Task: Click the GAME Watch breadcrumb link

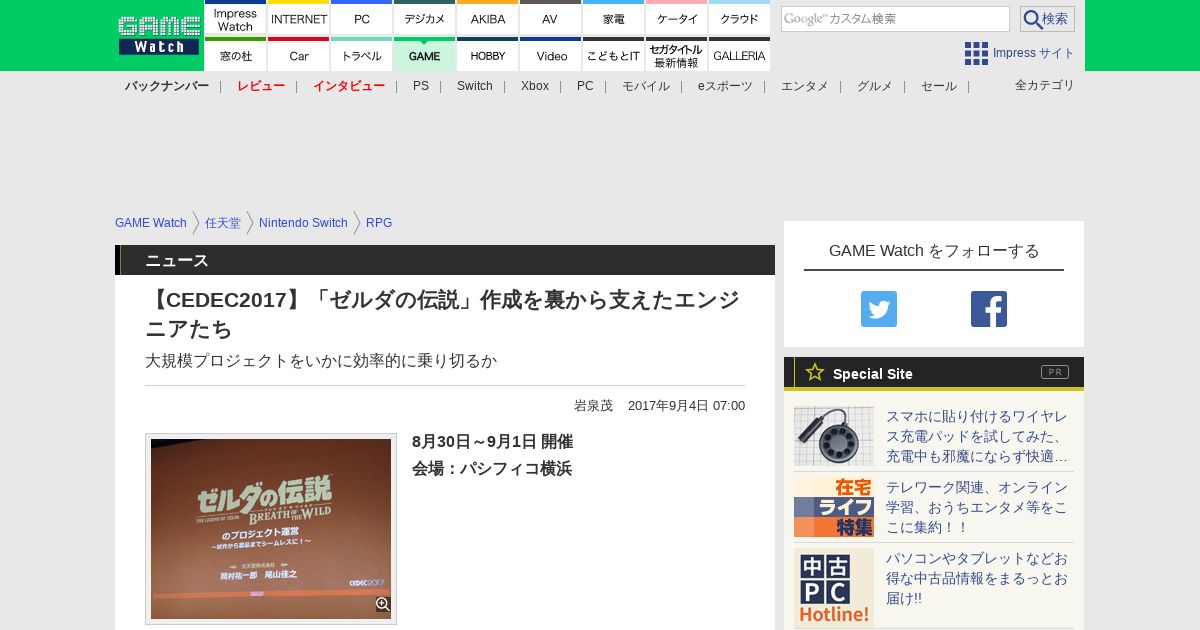Action: tap(151, 223)
